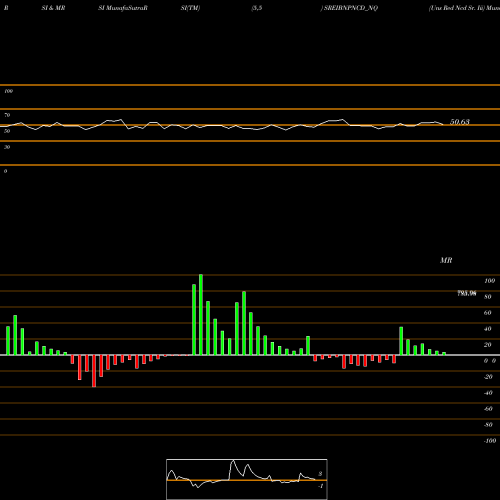The image size is (500, 500).
Task: Click the MR axis label 80
Action: (x=488, y=297)
